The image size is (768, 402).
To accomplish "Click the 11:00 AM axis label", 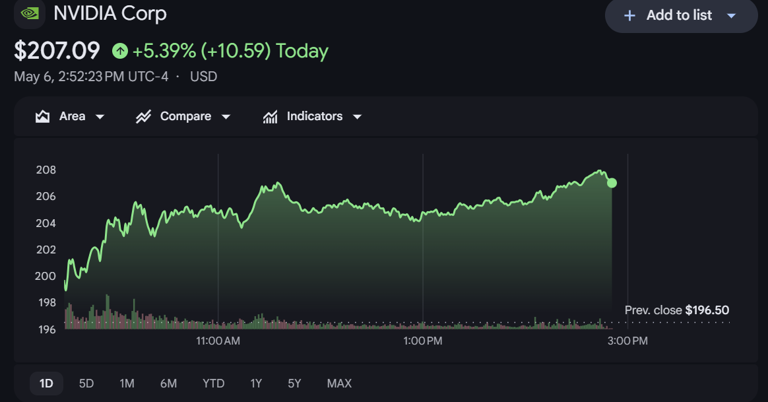I will (218, 341).
